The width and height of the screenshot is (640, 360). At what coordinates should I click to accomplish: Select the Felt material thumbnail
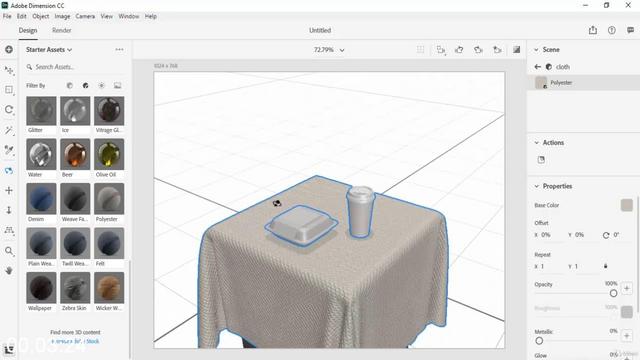click(109, 244)
